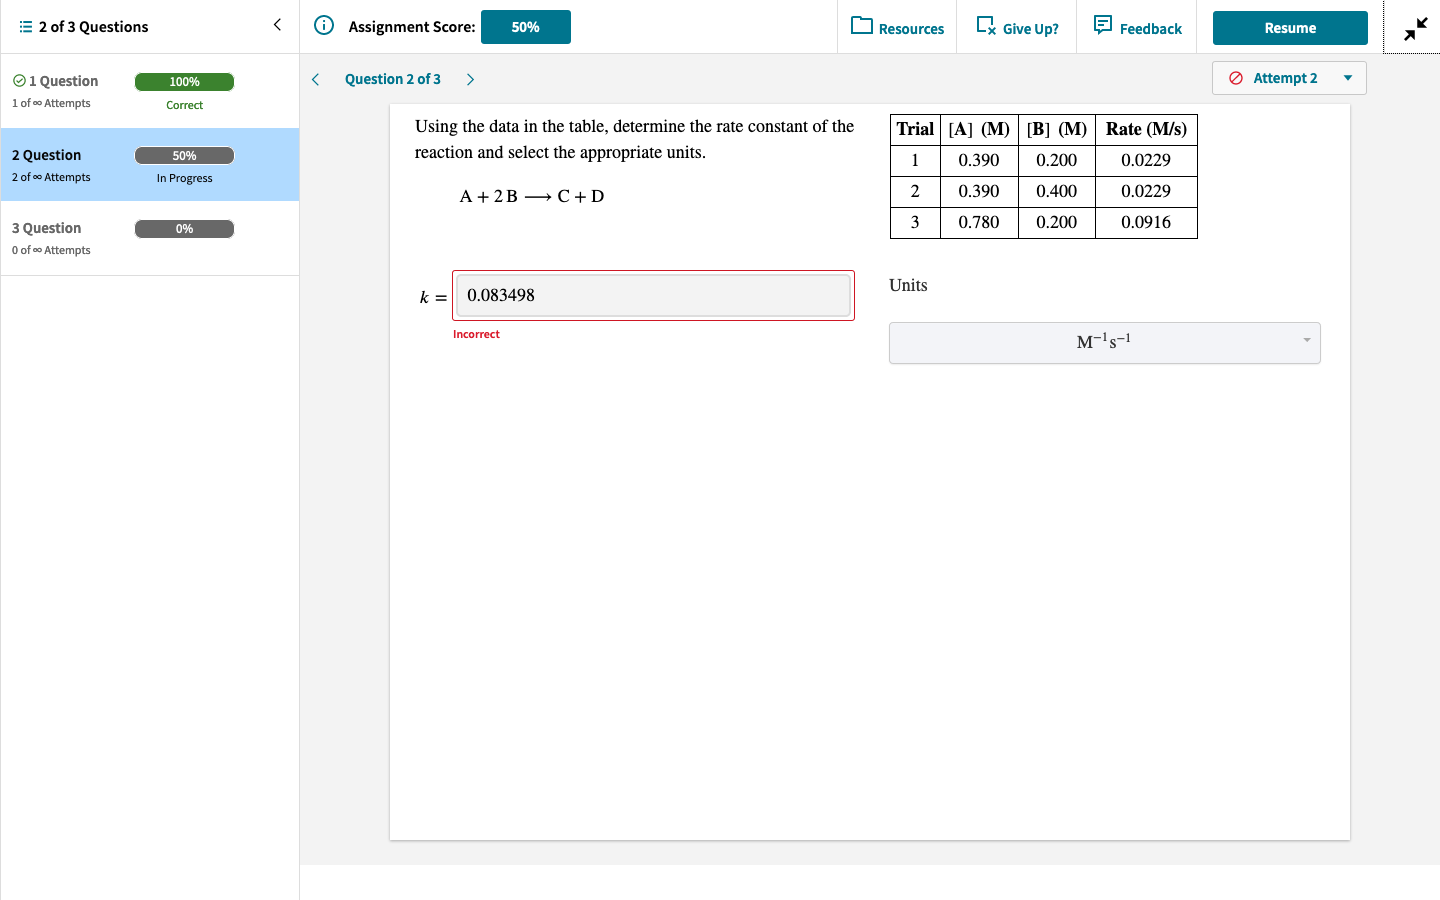Go to next question with right arrow
Viewport: 1440px width, 900px height.
[x=470, y=78]
